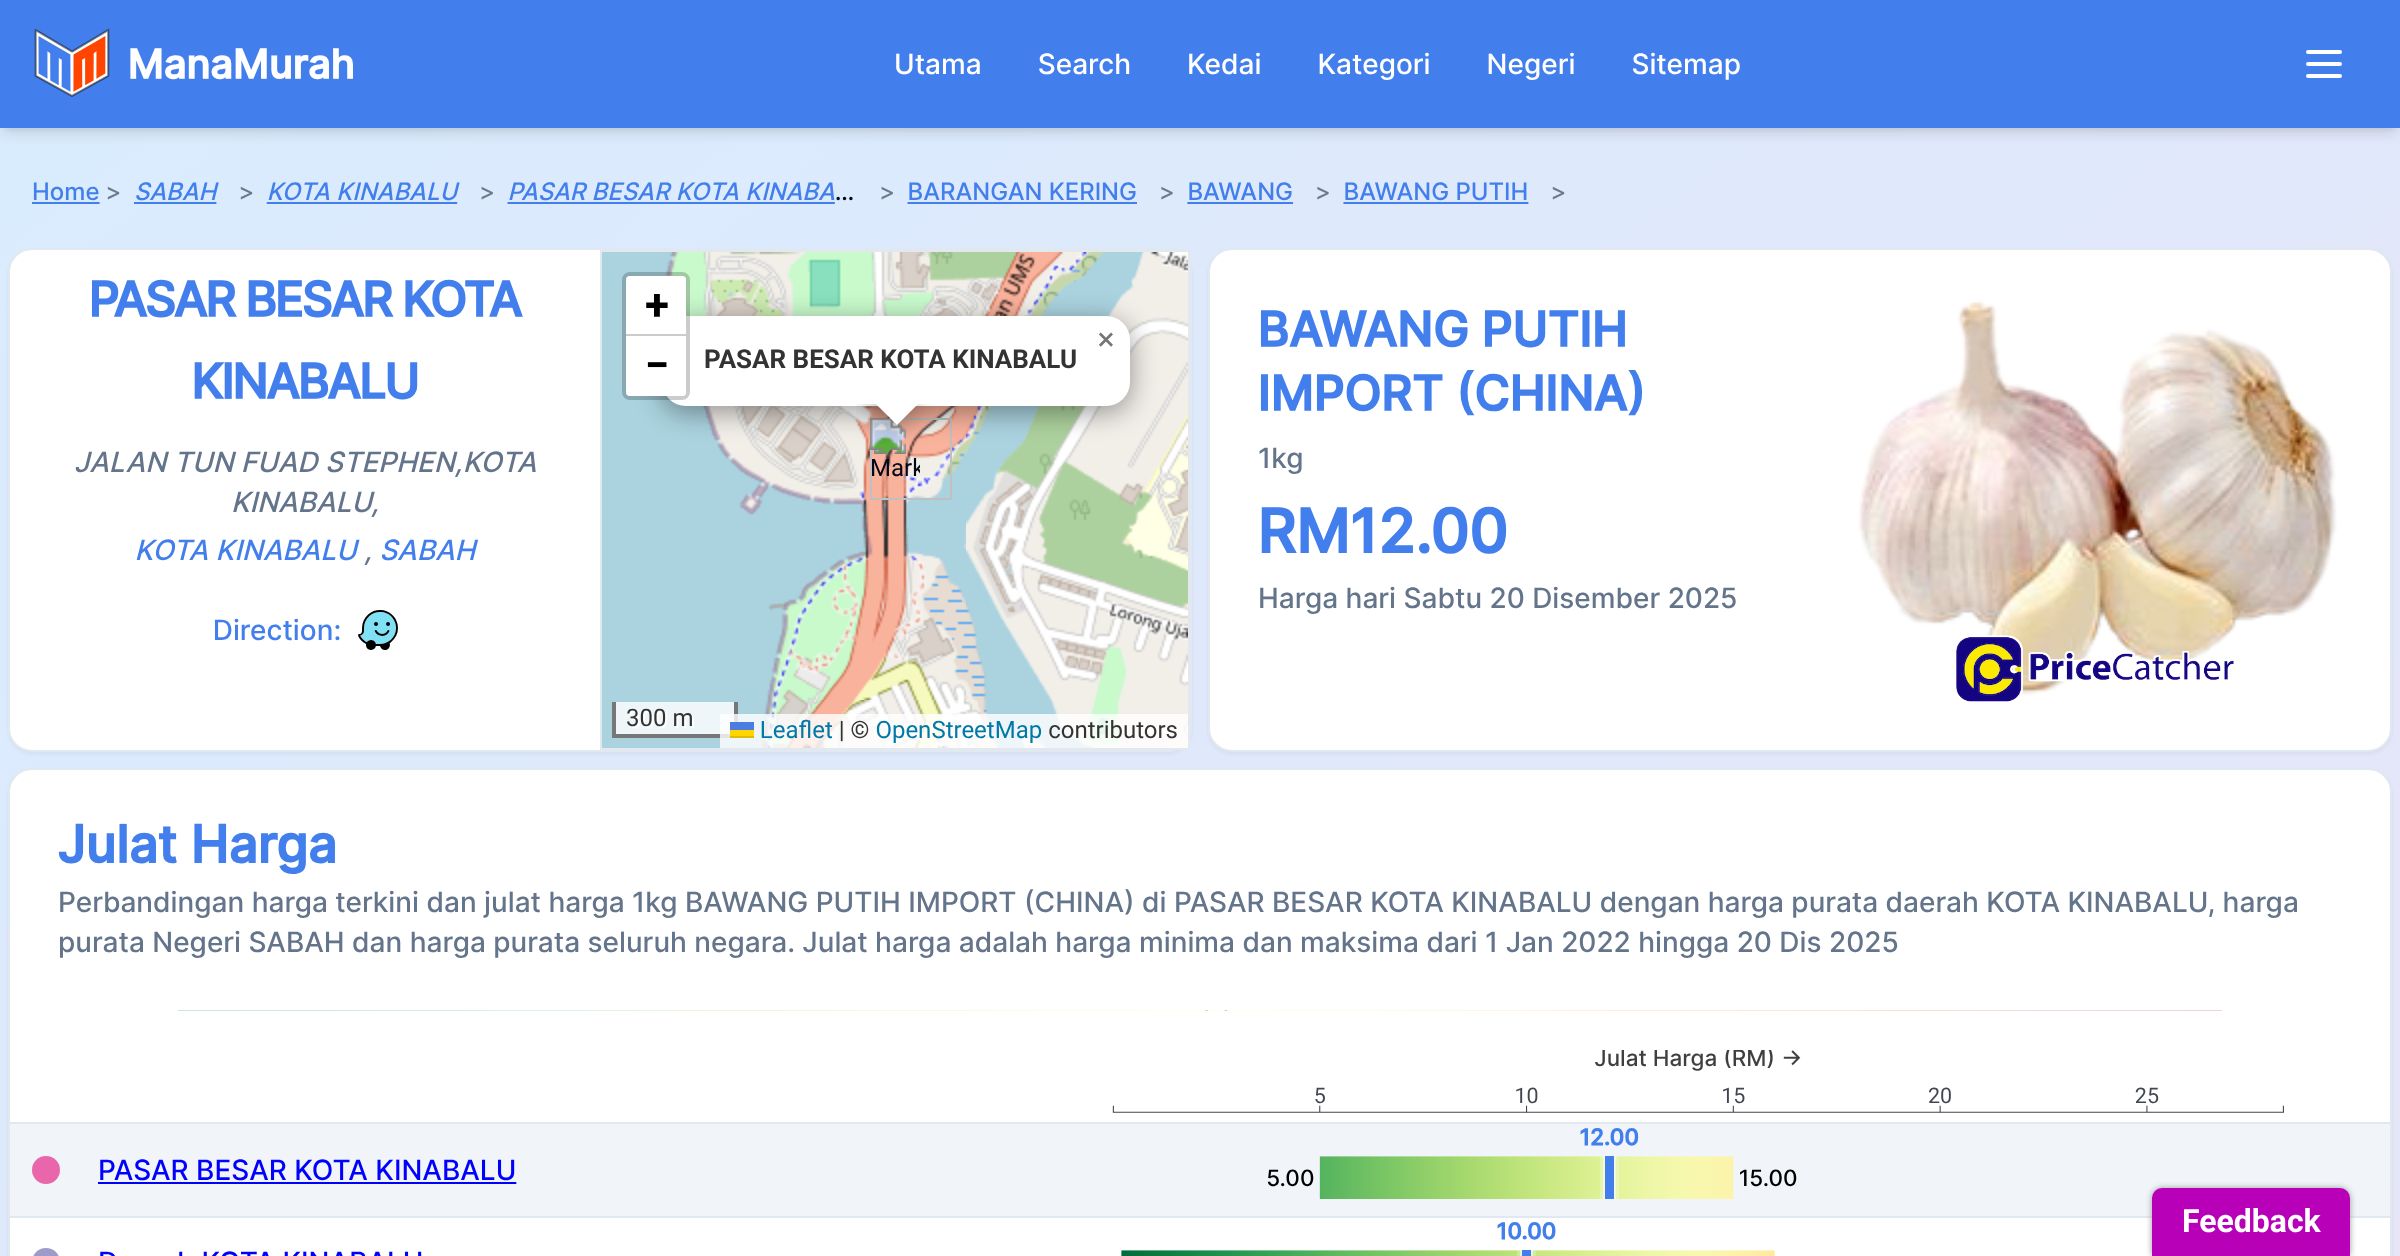Open BARANGAN KERING breadcrumb
The image size is (2400, 1256).
pos(1021,191)
